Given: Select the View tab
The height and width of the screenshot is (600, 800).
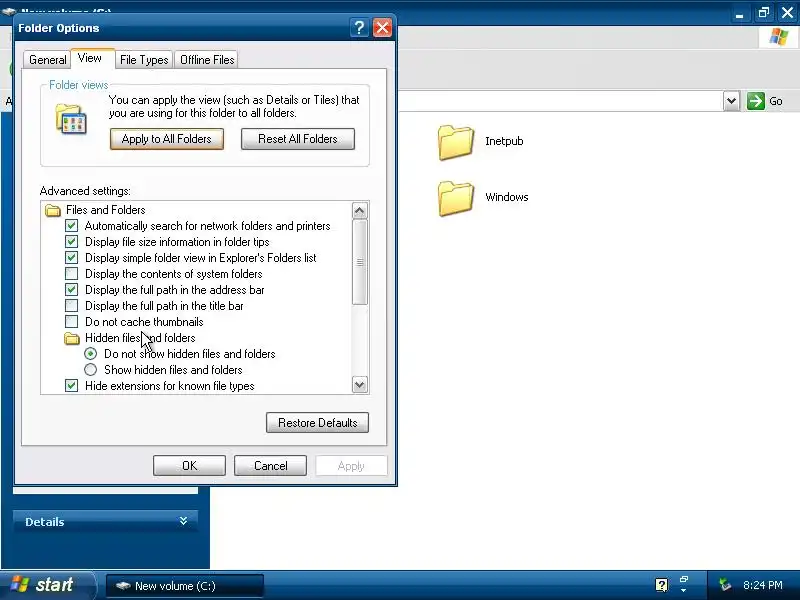Looking at the screenshot, I should (x=90, y=58).
